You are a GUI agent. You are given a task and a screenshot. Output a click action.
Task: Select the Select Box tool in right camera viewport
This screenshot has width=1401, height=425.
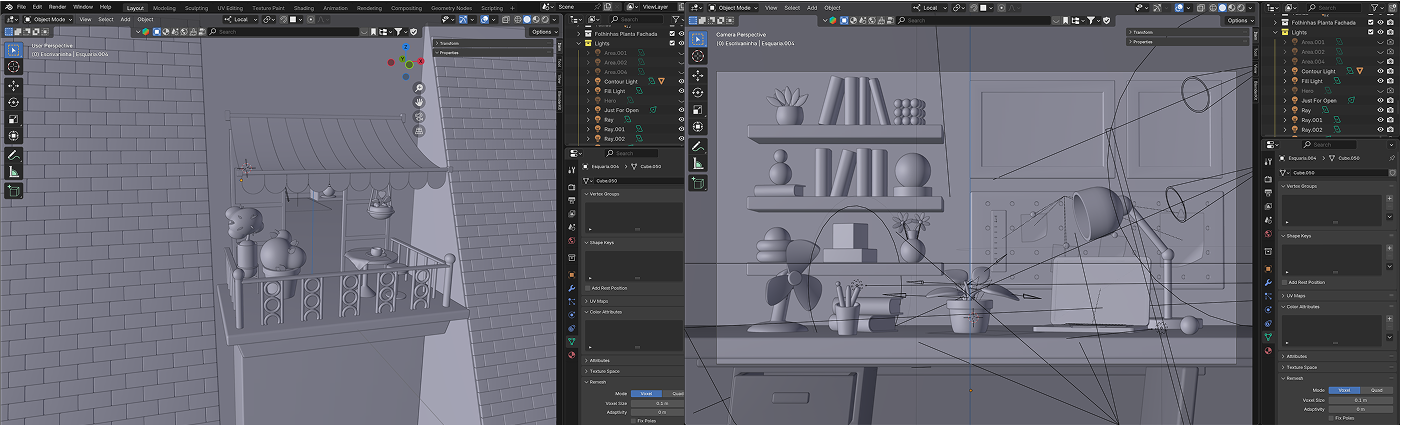tap(698, 39)
